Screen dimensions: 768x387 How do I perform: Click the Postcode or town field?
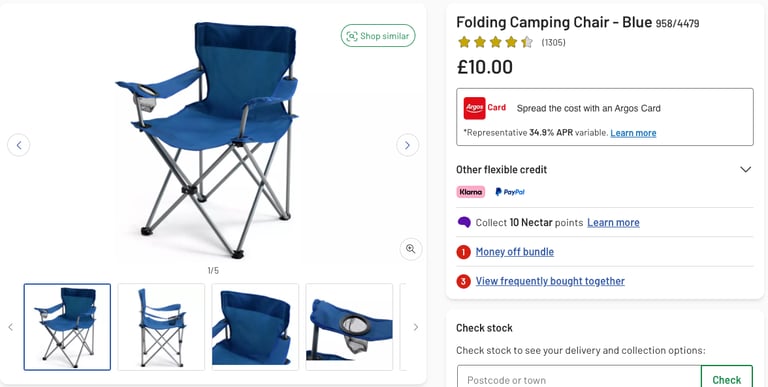point(579,378)
